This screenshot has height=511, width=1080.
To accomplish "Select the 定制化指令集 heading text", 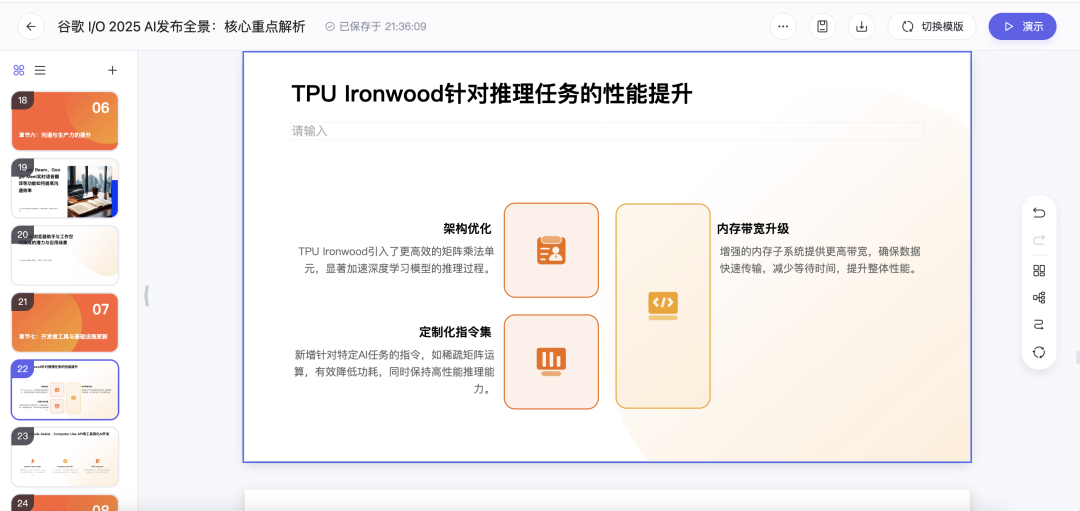I will (x=455, y=332).
